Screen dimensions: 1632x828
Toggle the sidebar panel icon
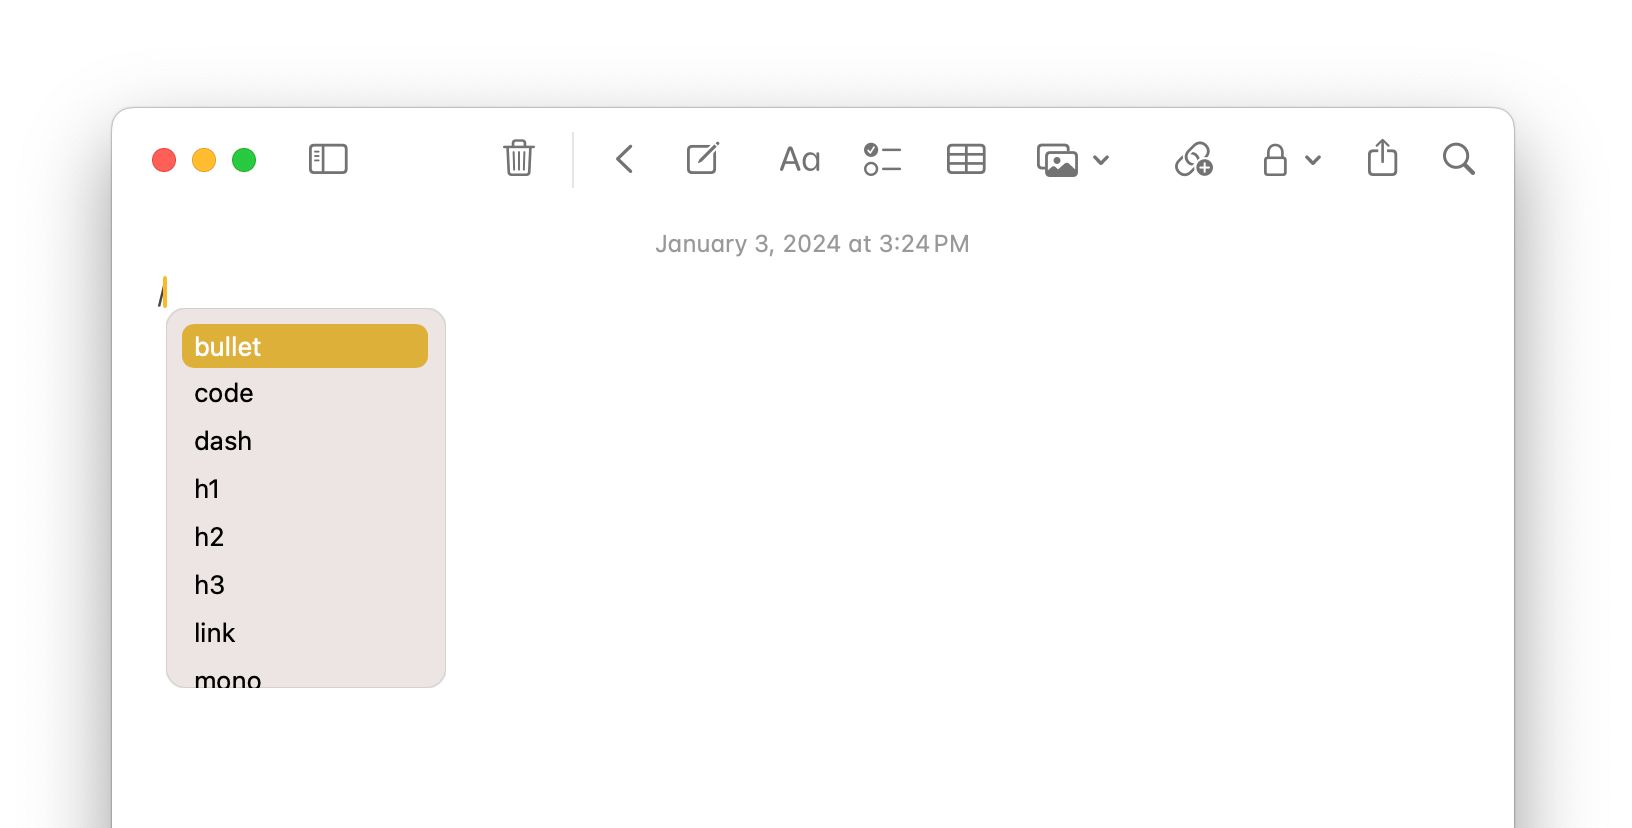tap(328, 159)
